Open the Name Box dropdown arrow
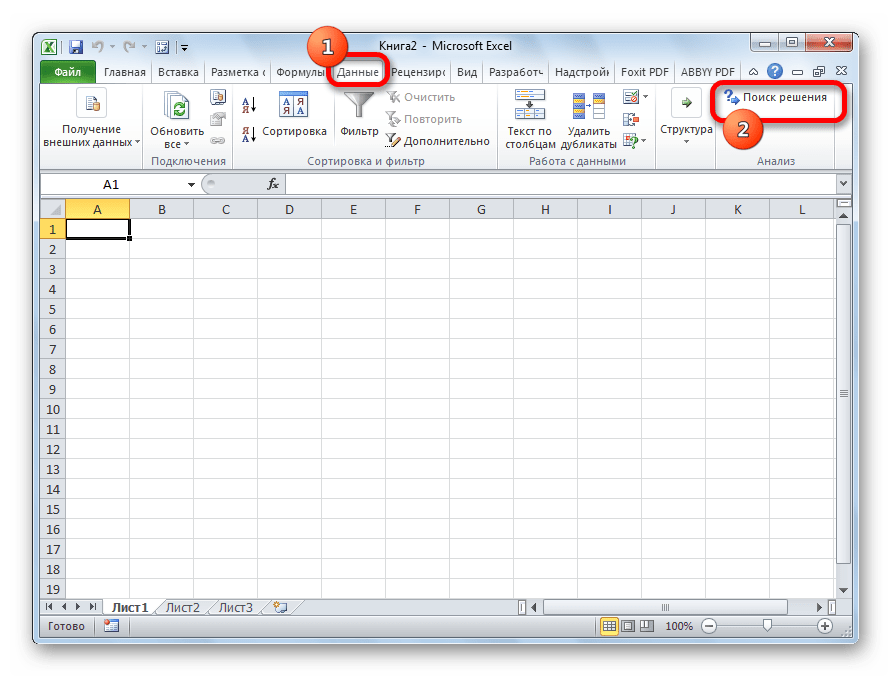The height and width of the screenshot is (677, 892). [191, 185]
